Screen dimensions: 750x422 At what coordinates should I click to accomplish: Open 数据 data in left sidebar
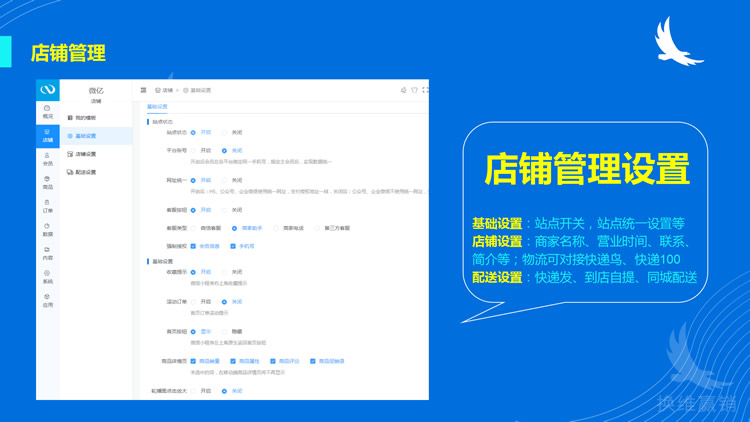(48, 230)
